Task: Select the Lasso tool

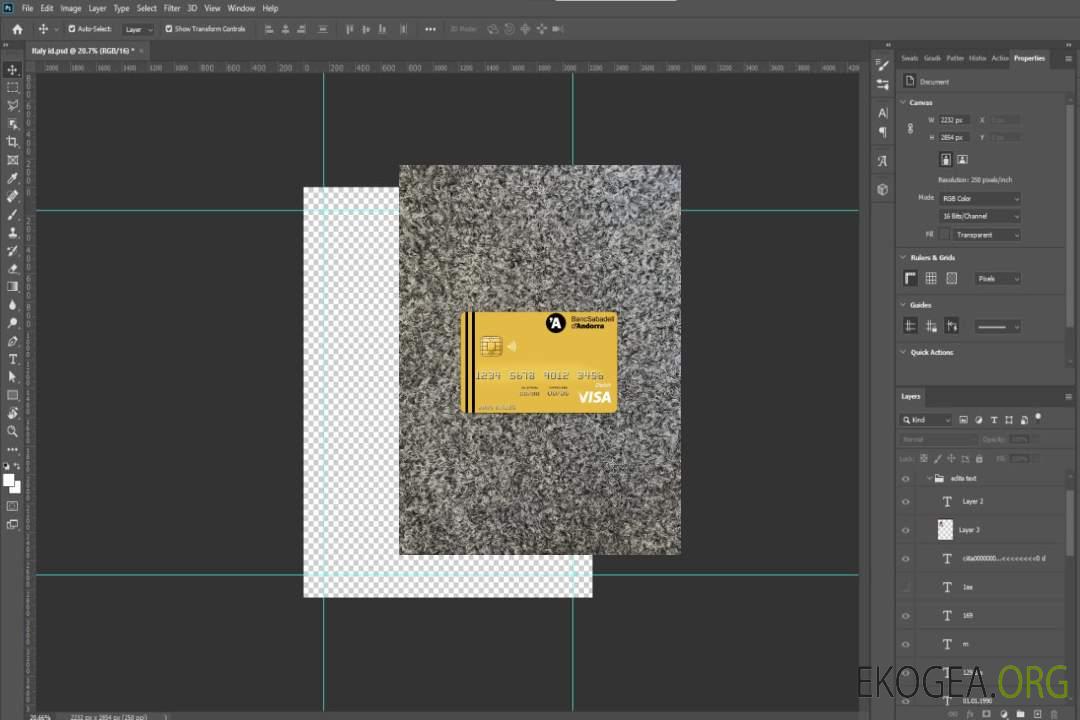Action: pyautogui.click(x=13, y=105)
